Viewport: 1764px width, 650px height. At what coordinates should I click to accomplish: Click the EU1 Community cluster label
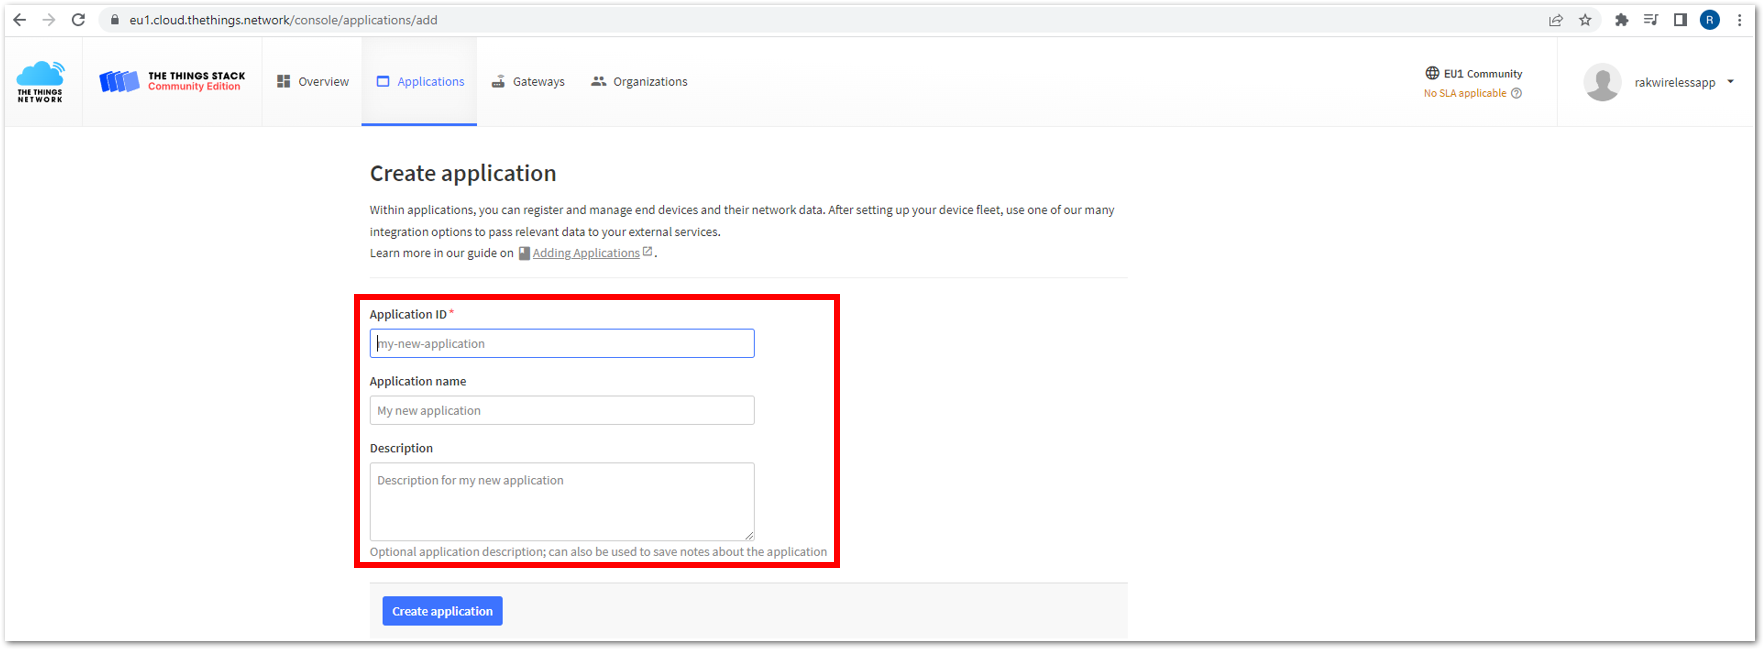coord(1483,74)
